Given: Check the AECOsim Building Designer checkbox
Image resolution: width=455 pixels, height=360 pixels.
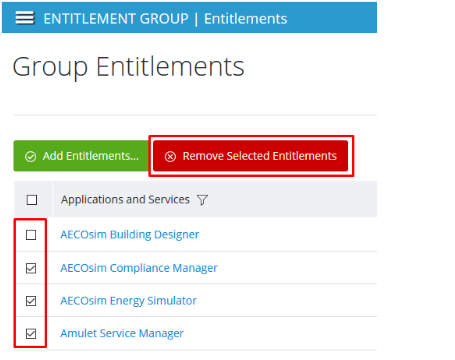Looking at the screenshot, I should pos(31,235).
